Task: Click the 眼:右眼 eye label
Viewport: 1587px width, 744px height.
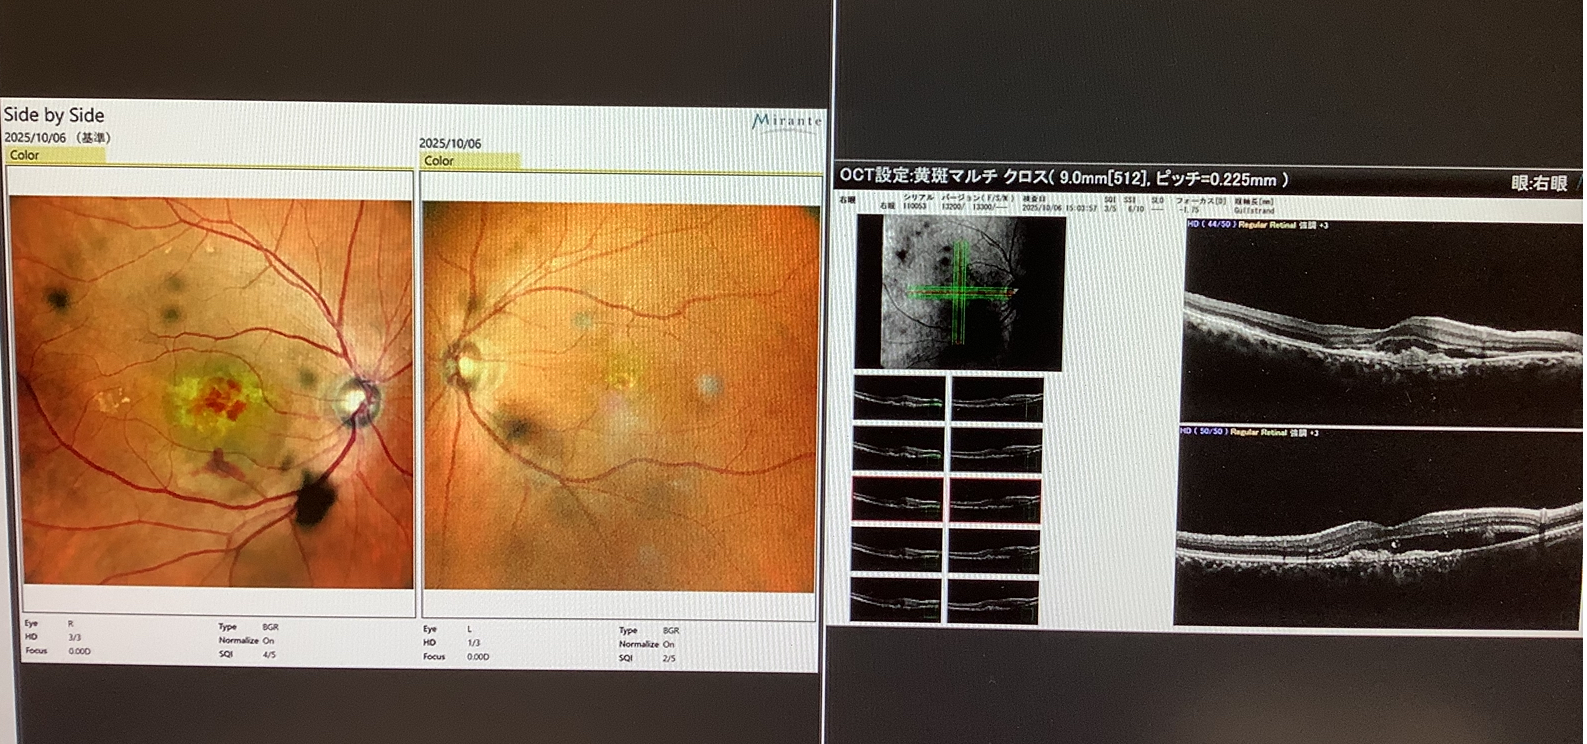Action: pyautogui.click(x=1538, y=183)
